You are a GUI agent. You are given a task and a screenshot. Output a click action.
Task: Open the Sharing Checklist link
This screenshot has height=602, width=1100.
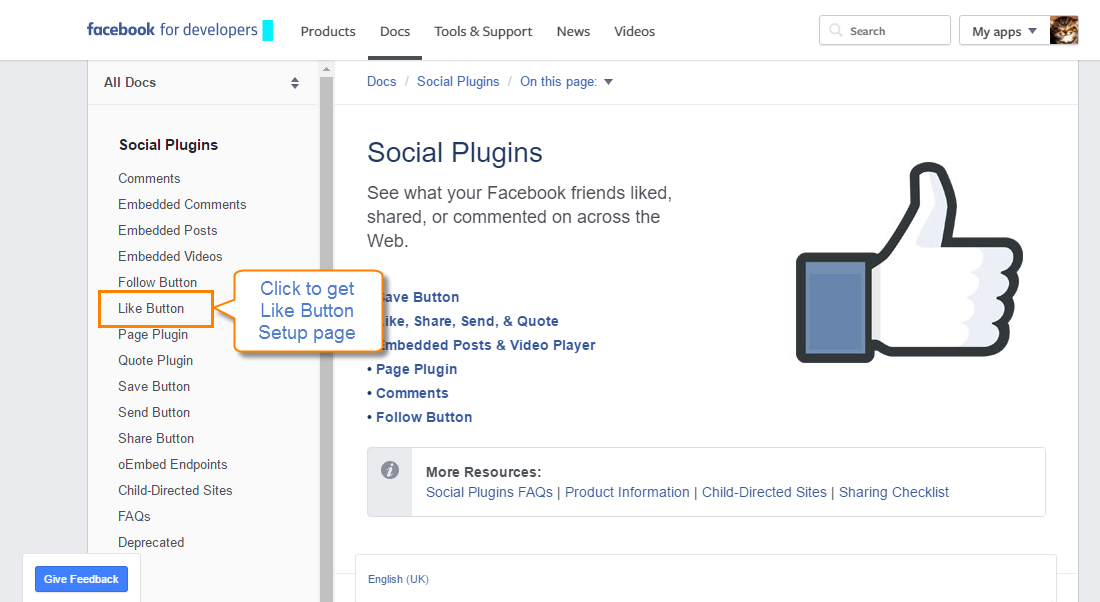[x=893, y=492]
